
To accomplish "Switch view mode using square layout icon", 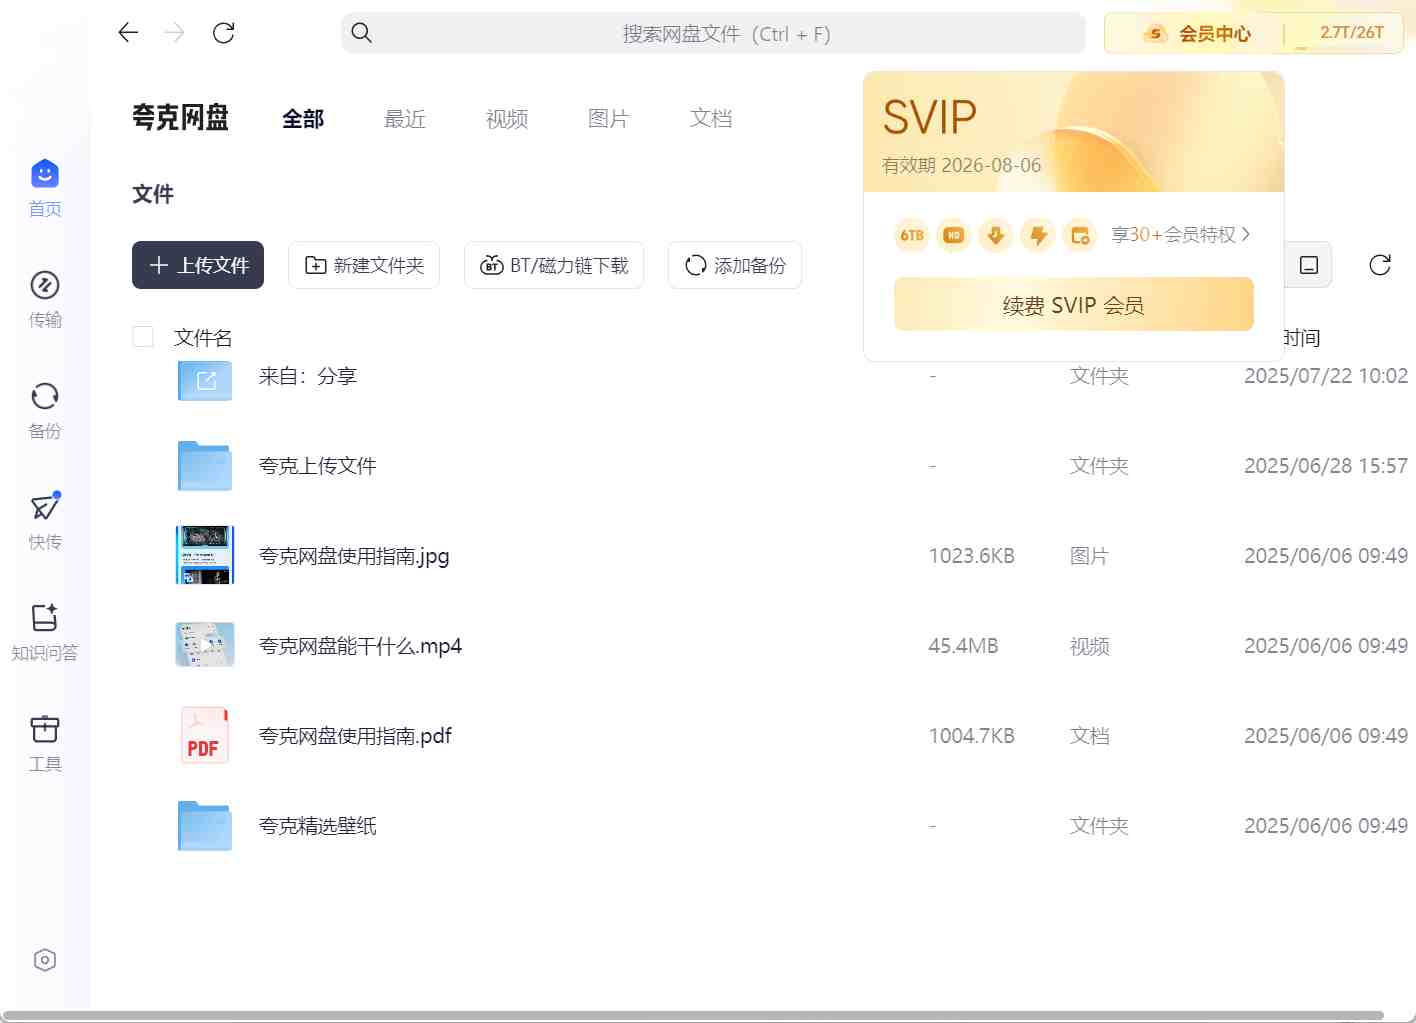I will pos(1309,265).
